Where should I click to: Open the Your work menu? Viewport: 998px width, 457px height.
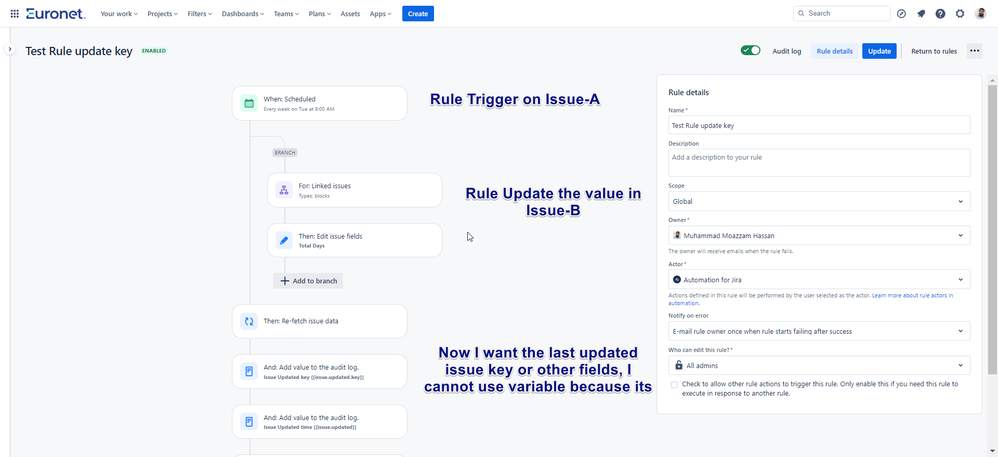click(119, 13)
